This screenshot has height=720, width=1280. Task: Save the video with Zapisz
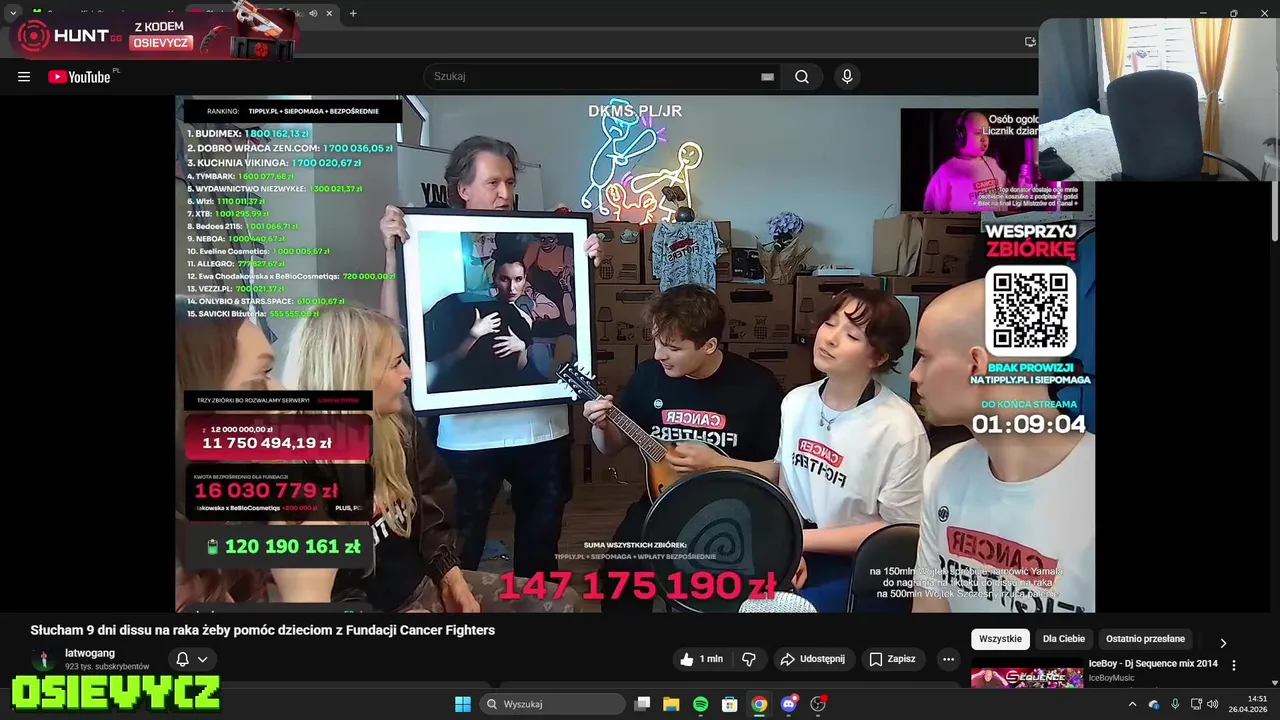tap(892, 659)
